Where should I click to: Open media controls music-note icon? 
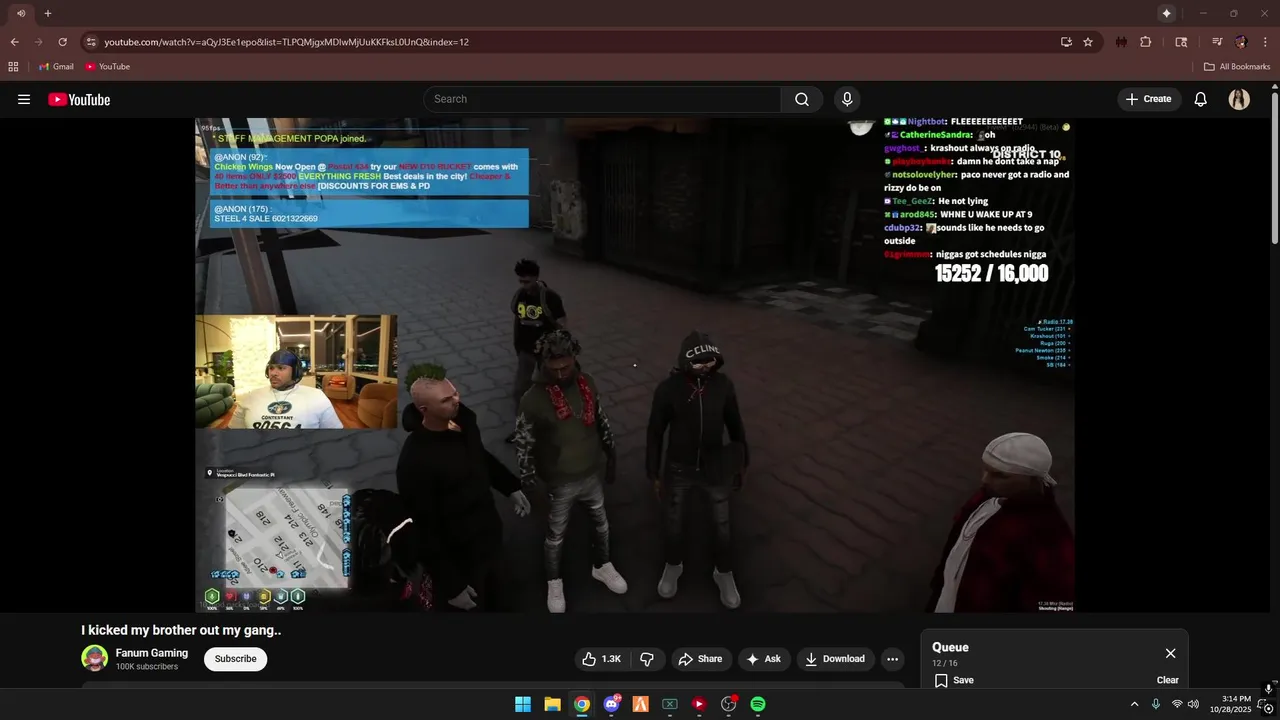(1217, 42)
